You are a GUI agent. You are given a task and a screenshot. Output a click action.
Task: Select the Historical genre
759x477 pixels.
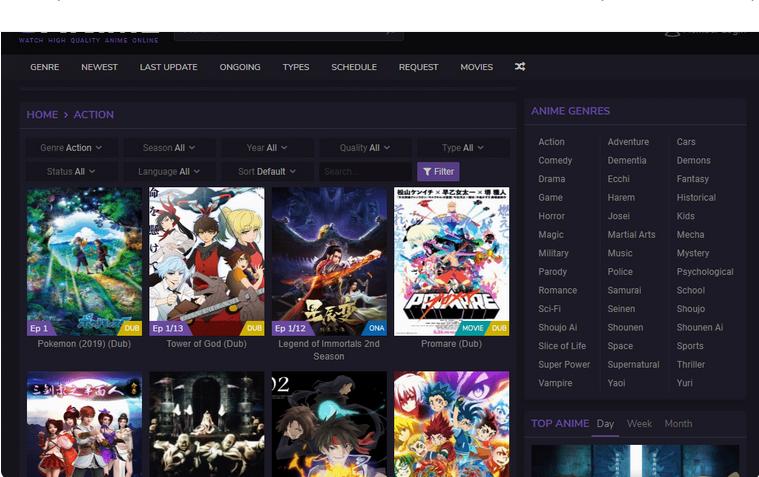696,198
